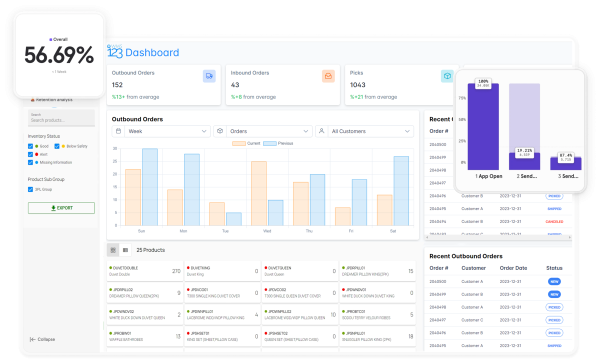Open the Orders metric dropdown
The image size is (600, 360).
[269, 131]
